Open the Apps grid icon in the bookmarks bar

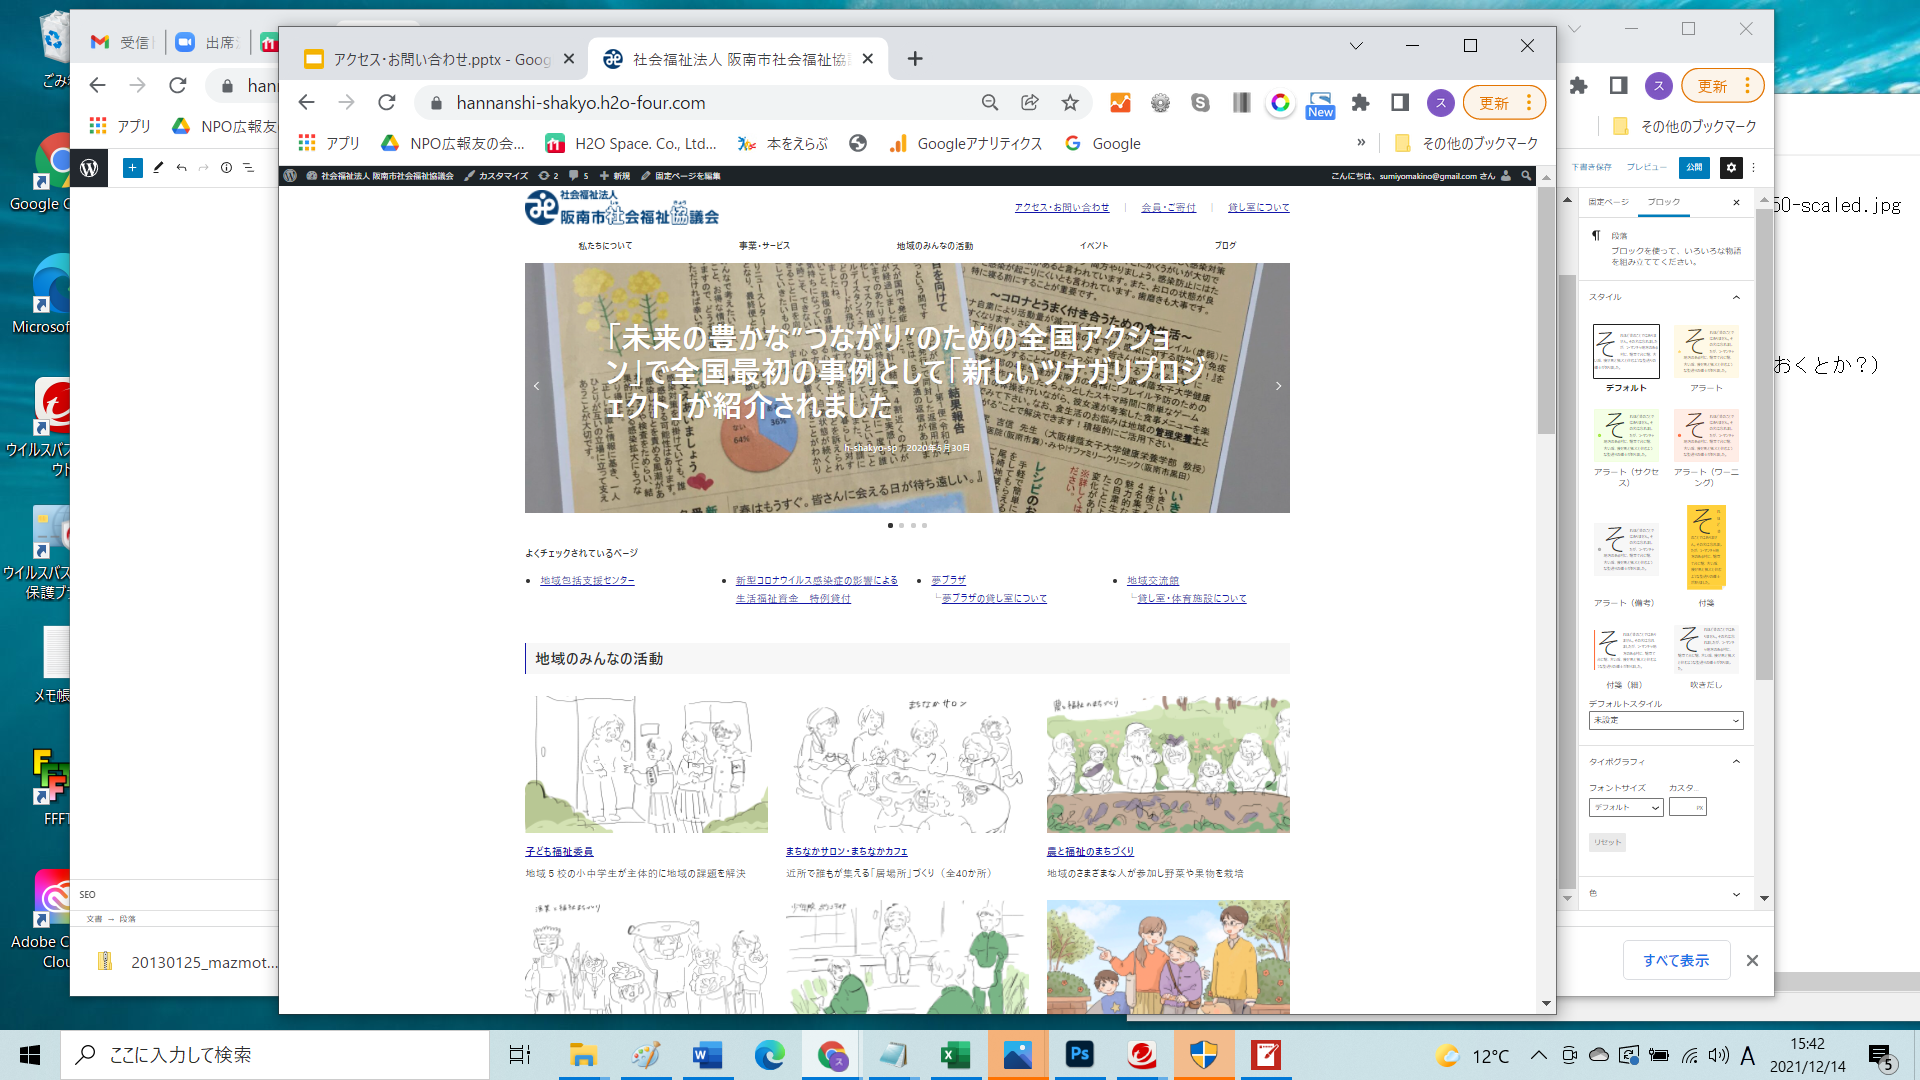coord(307,144)
